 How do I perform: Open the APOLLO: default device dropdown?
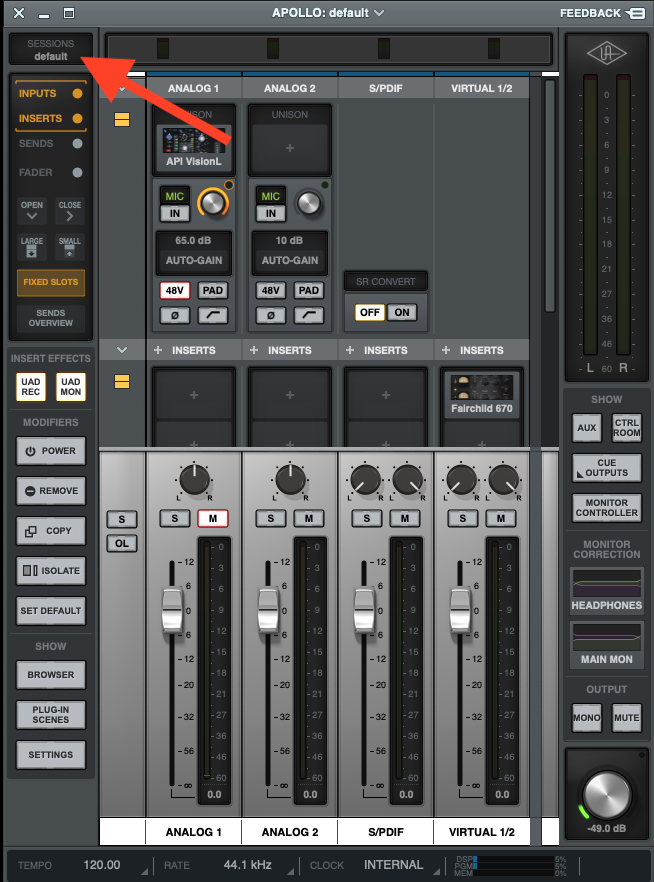coord(328,12)
